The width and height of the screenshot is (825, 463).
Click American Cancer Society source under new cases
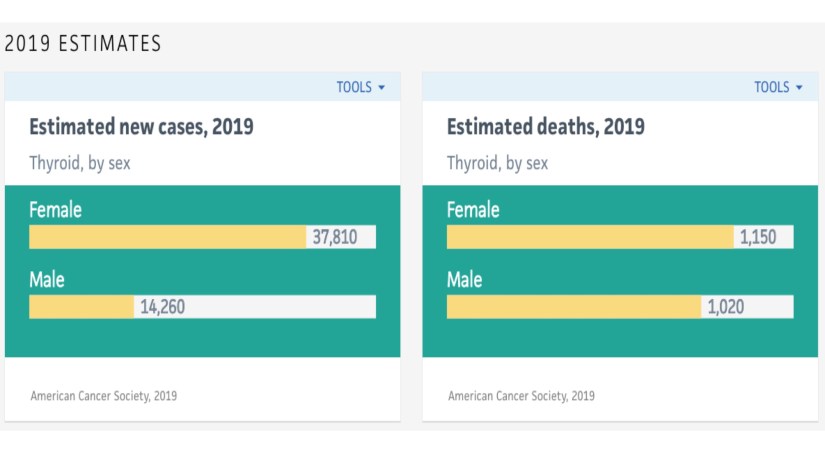[103, 396]
